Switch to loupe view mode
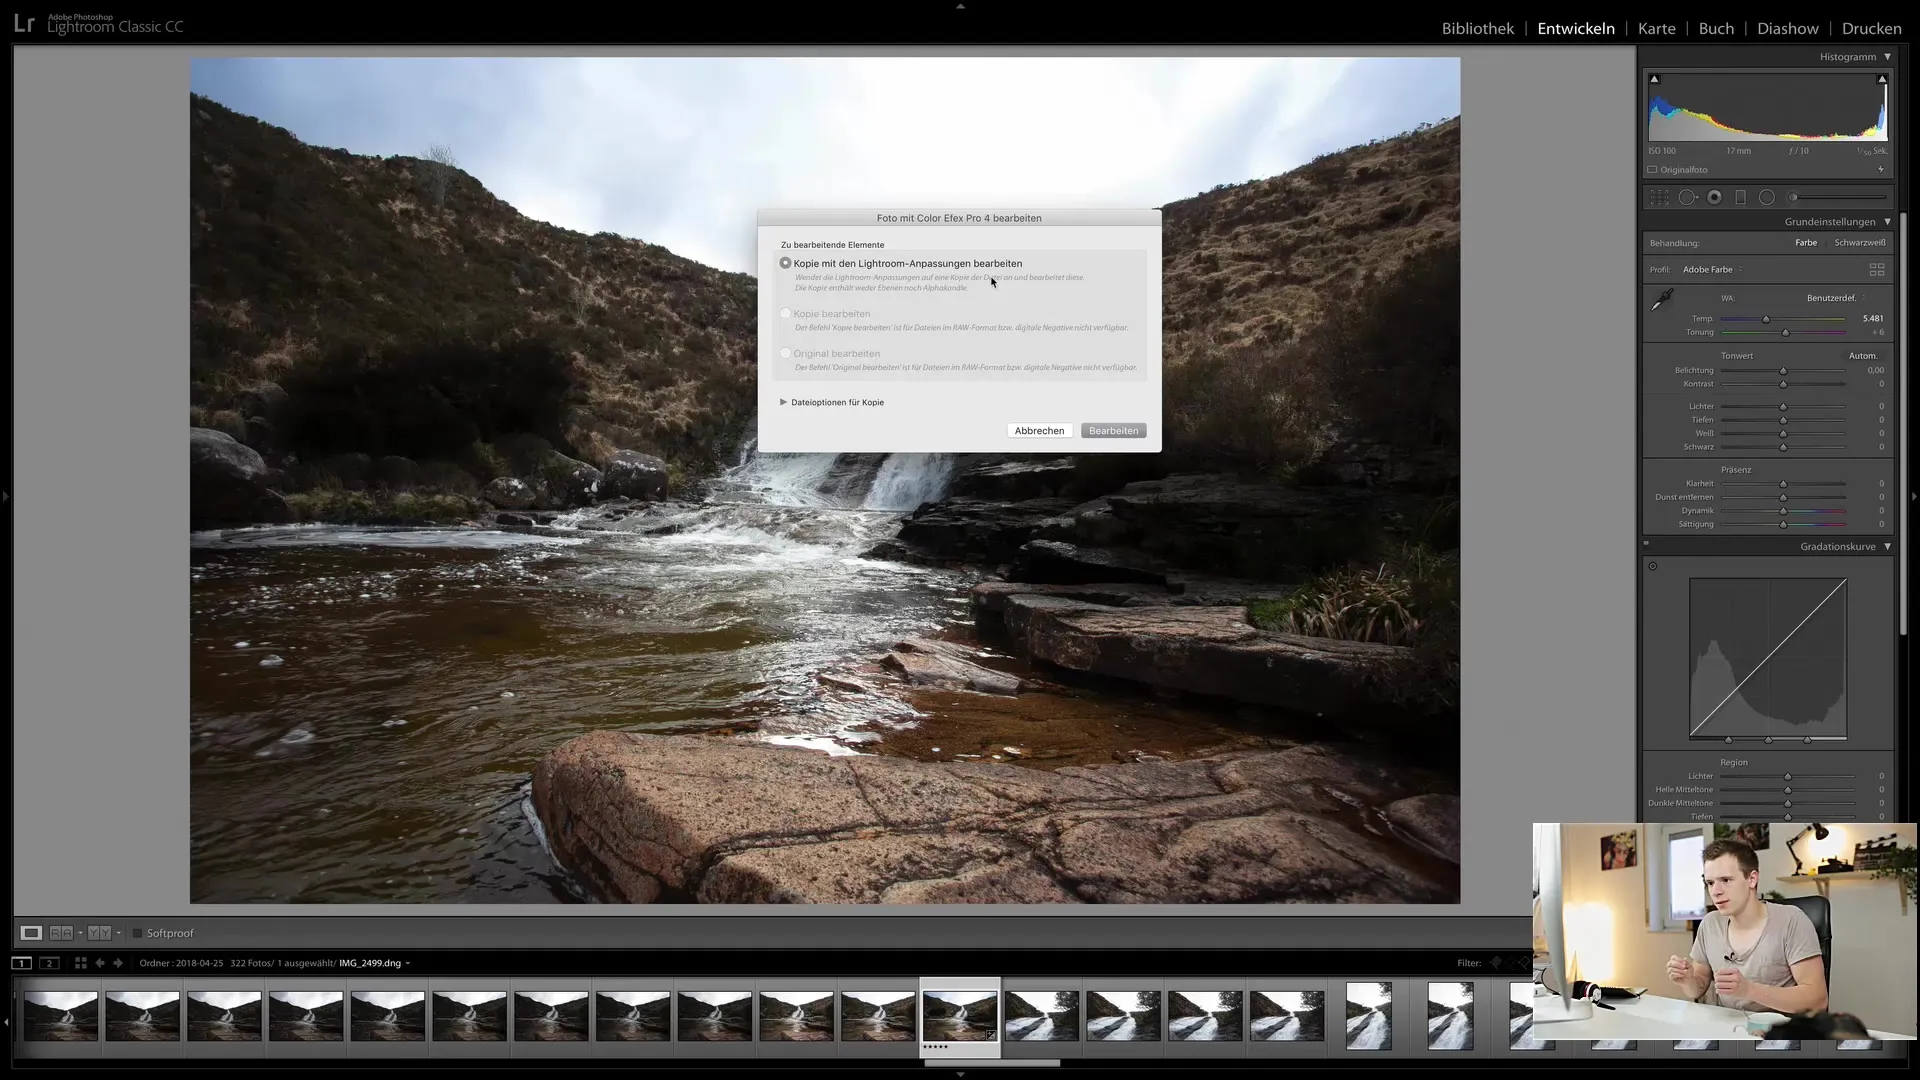Screen dimensions: 1920x1080 (31, 933)
